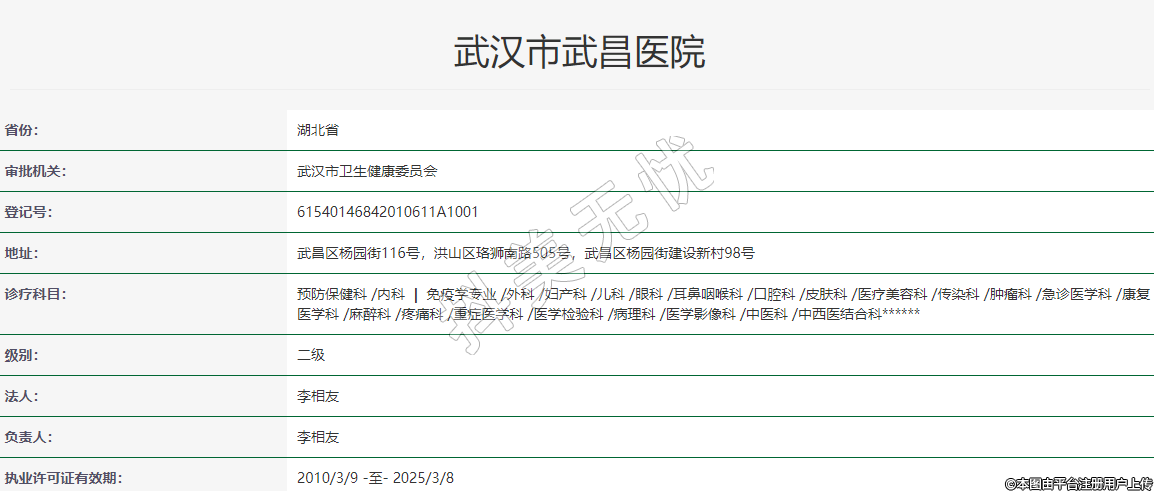Click the 审批机关 row label

[35, 171]
